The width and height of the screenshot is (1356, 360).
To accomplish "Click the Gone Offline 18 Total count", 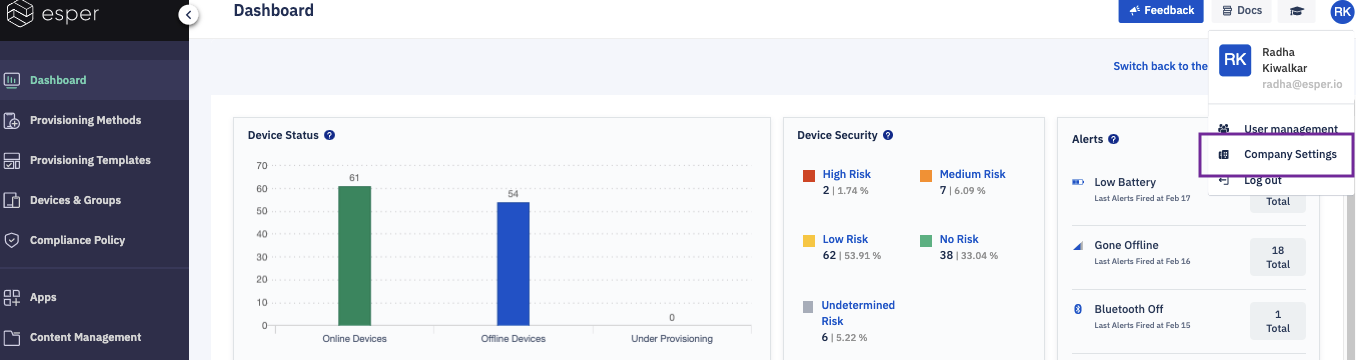I will tap(1278, 257).
